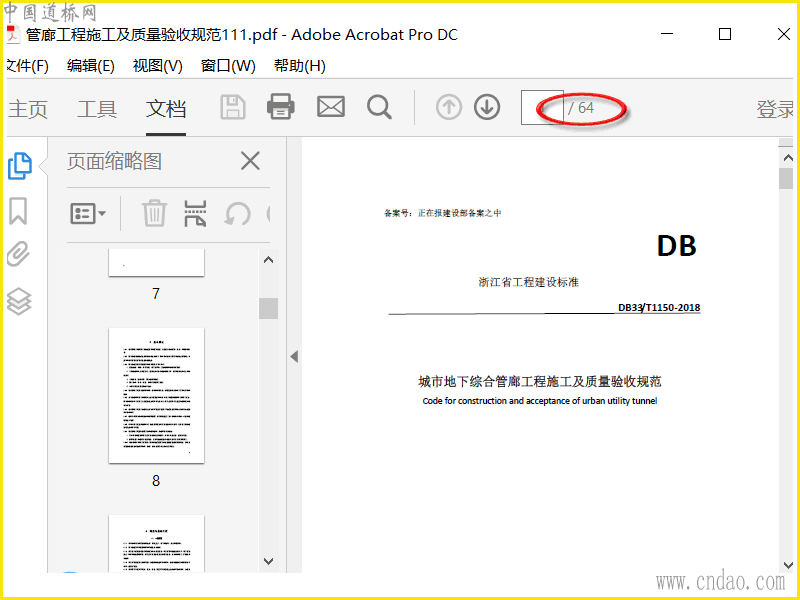The image size is (800, 600).
Task: Open the 窗口(W) menu
Action: click(228, 66)
